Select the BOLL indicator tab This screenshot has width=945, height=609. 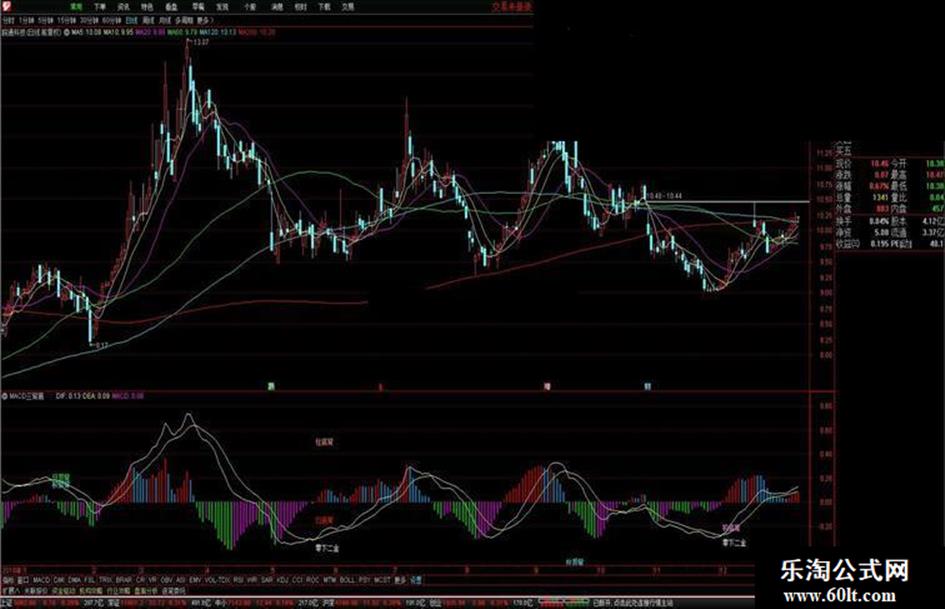point(347,580)
